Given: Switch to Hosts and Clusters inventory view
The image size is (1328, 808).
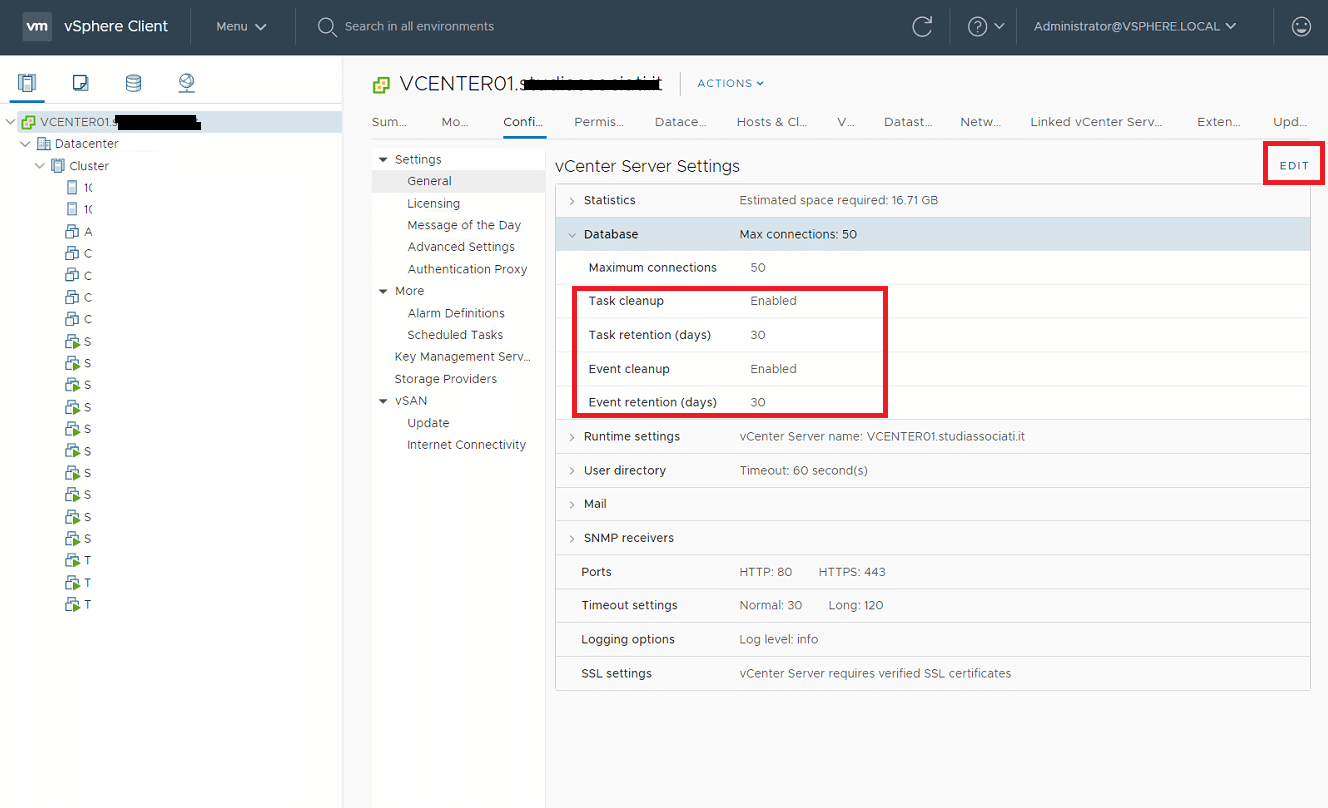Looking at the screenshot, I should click(x=27, y=83).
